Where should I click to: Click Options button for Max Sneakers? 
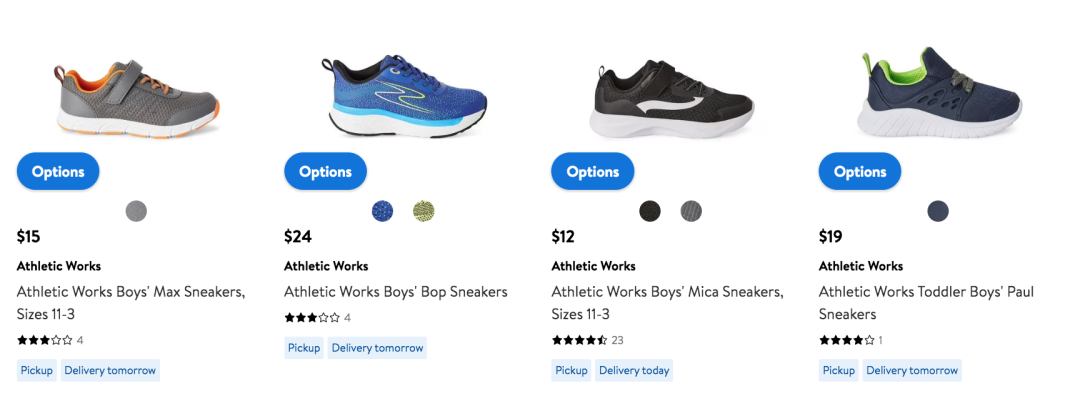pos(58,171)
